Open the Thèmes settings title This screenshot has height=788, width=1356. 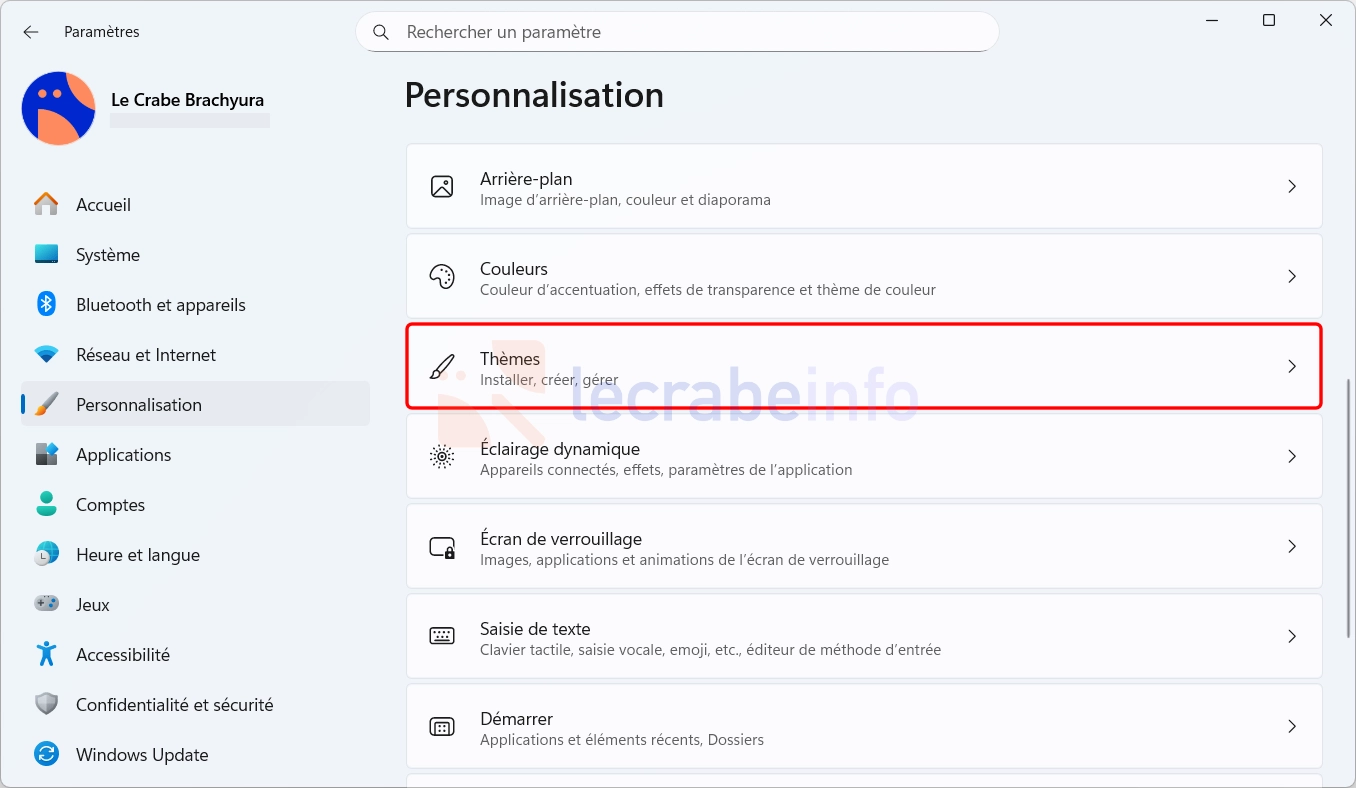[510, 359]
